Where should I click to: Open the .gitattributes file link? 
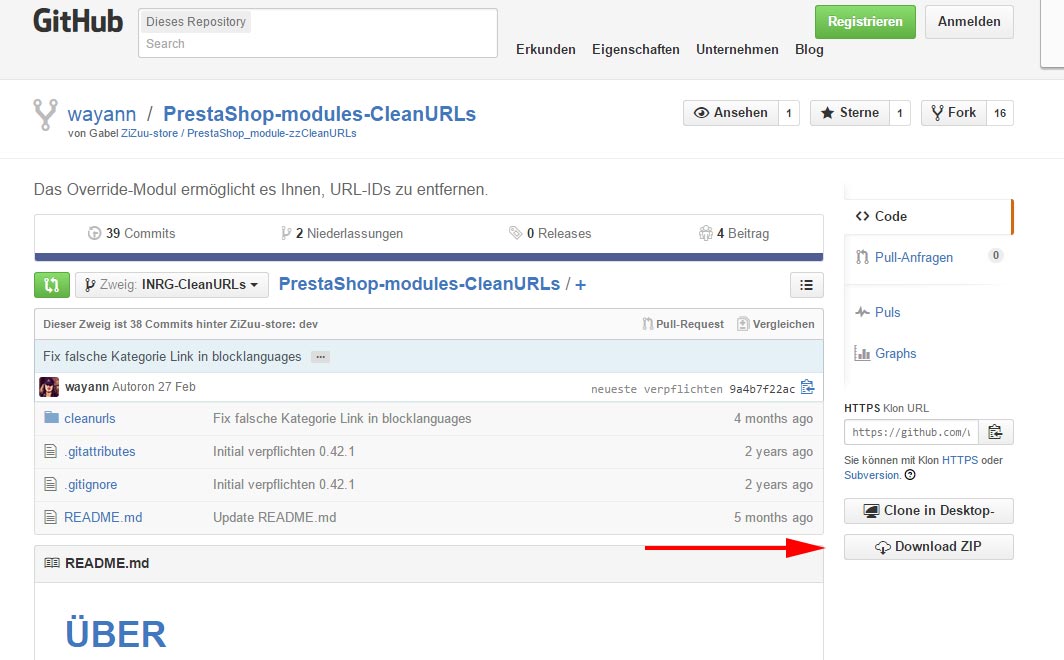100,452
